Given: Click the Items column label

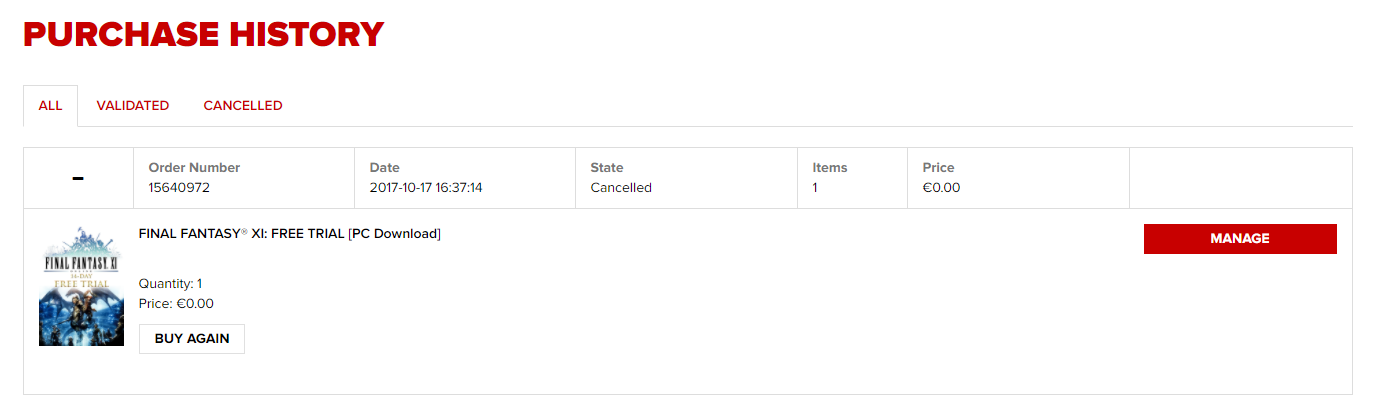Looking at the screenshot, I should 829,168.
